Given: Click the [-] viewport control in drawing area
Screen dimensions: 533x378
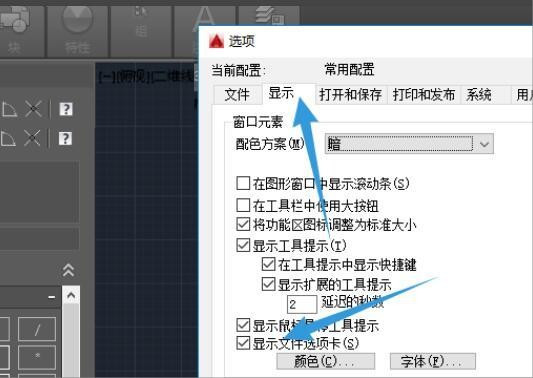Looking at the screenshot, I should tap(107, 77).
